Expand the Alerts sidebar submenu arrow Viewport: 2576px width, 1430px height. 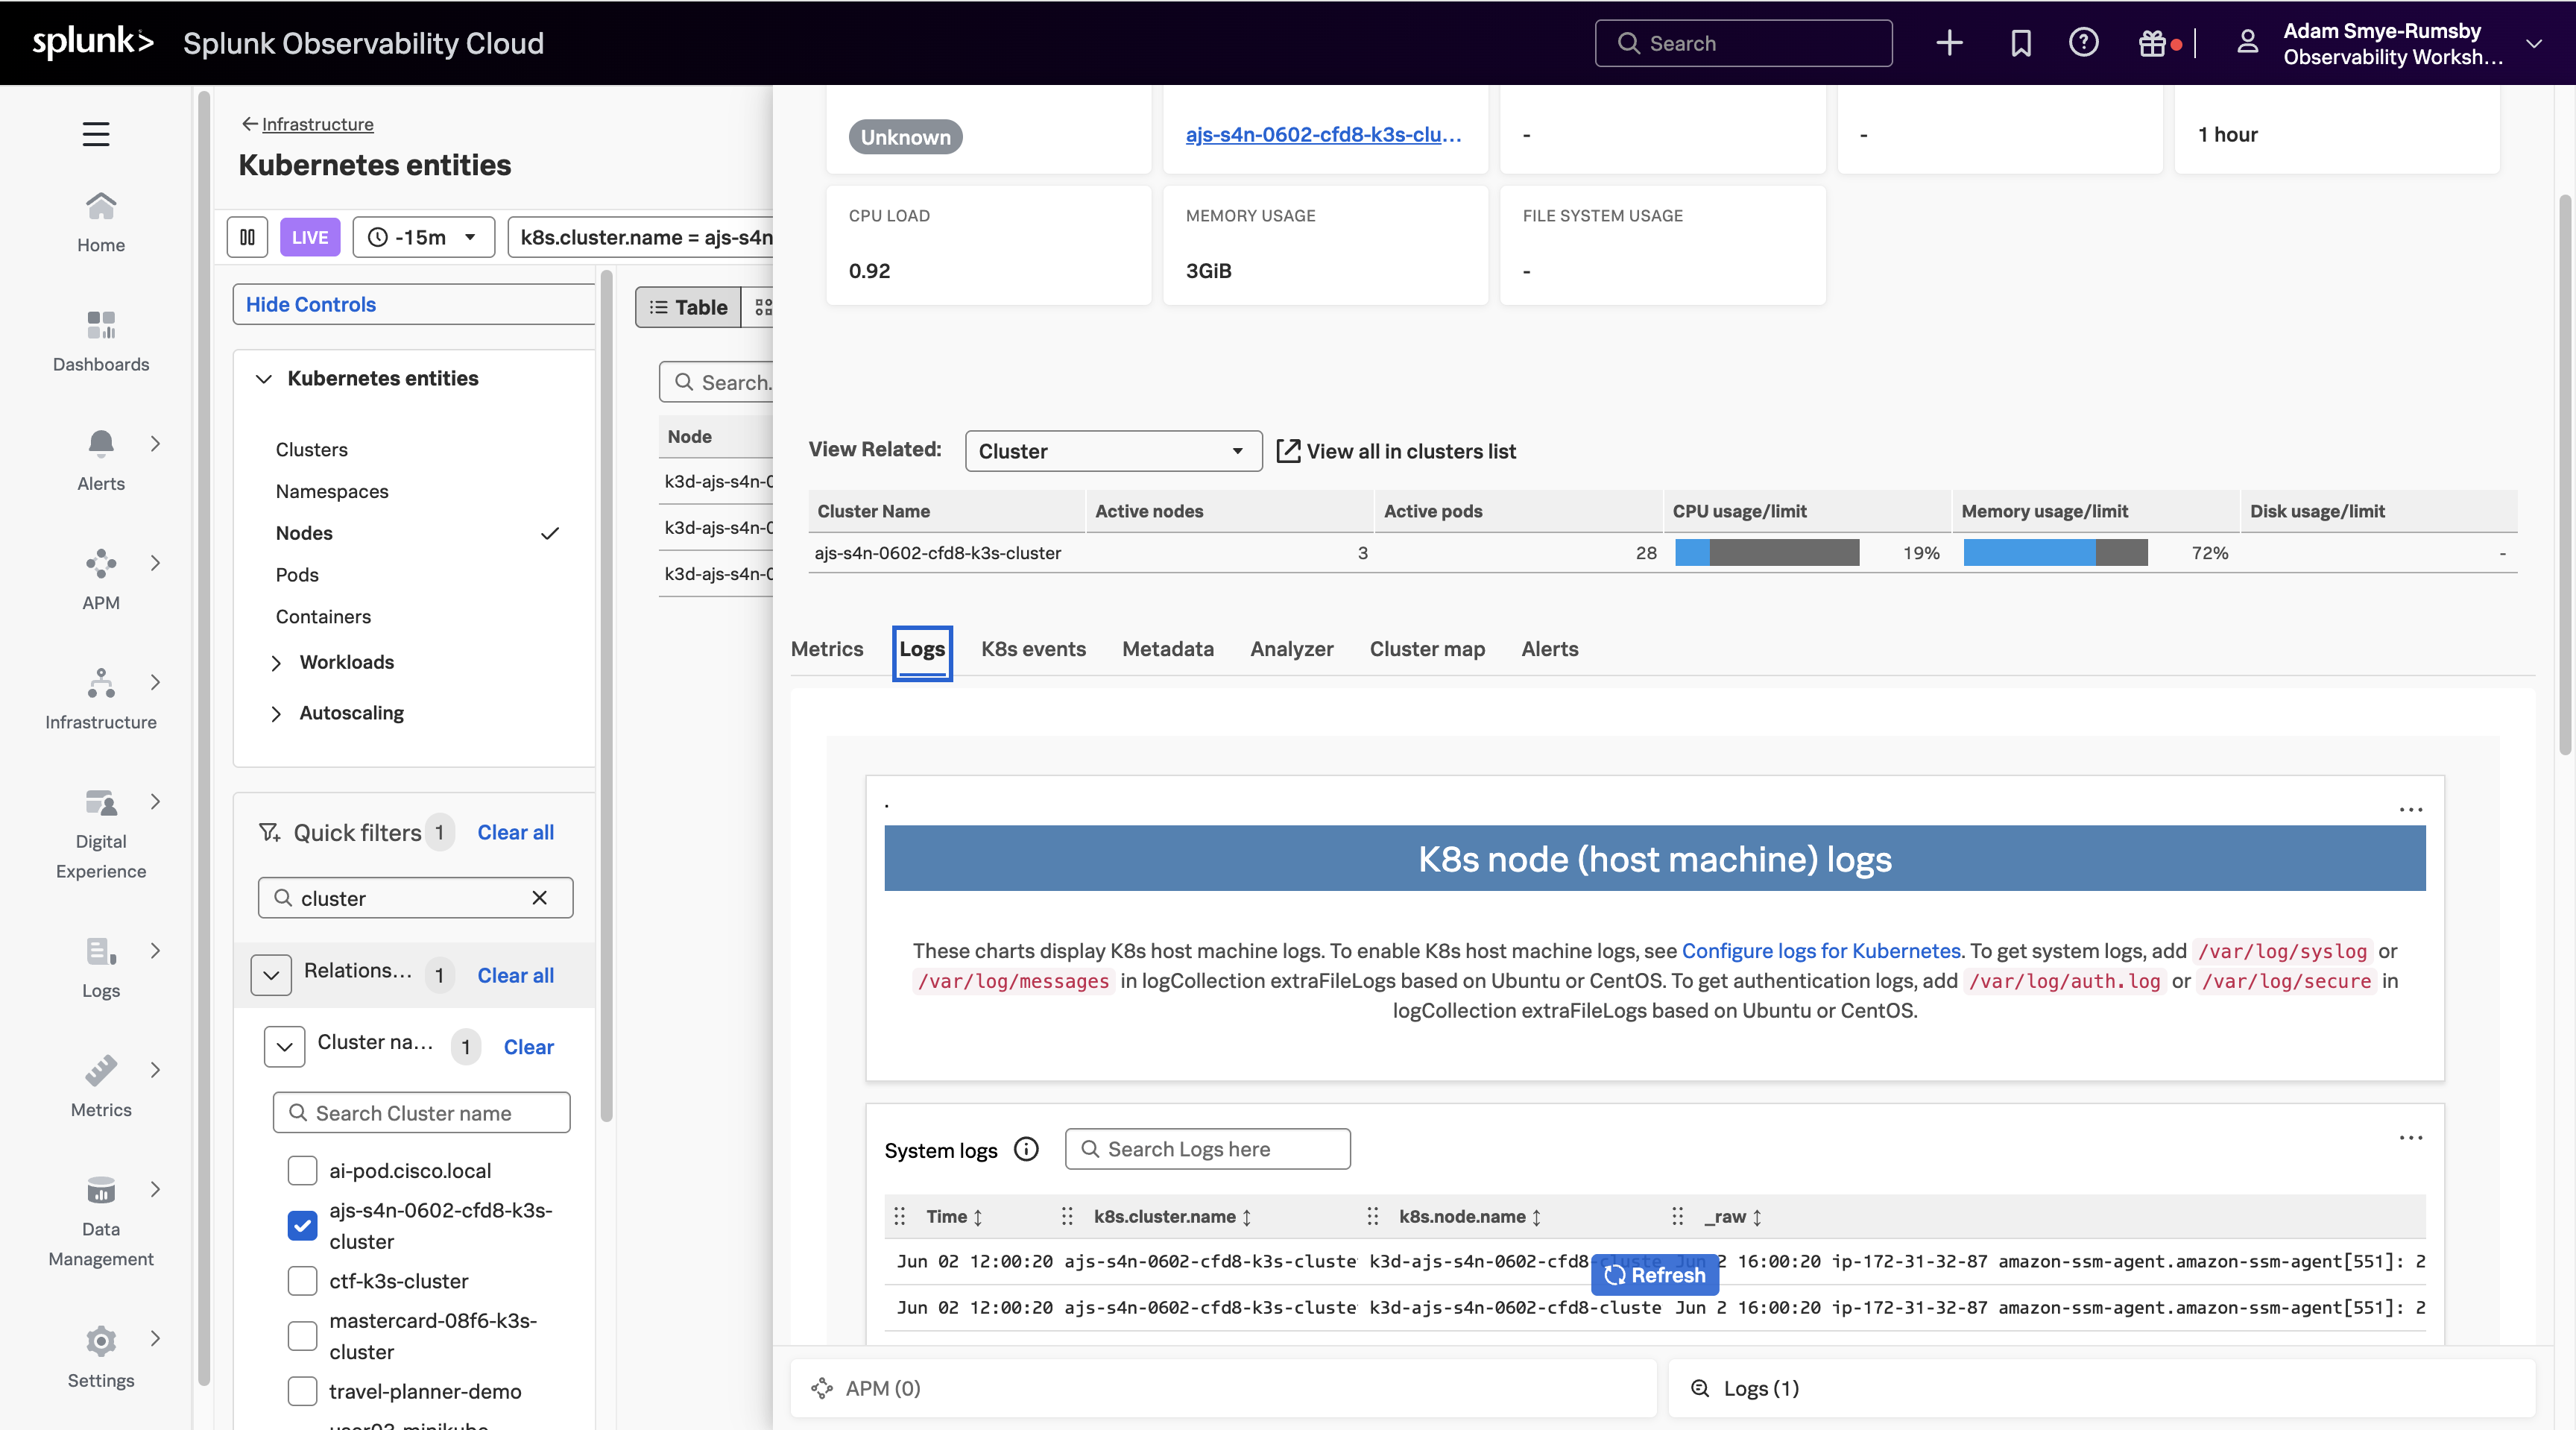[155, 443]
